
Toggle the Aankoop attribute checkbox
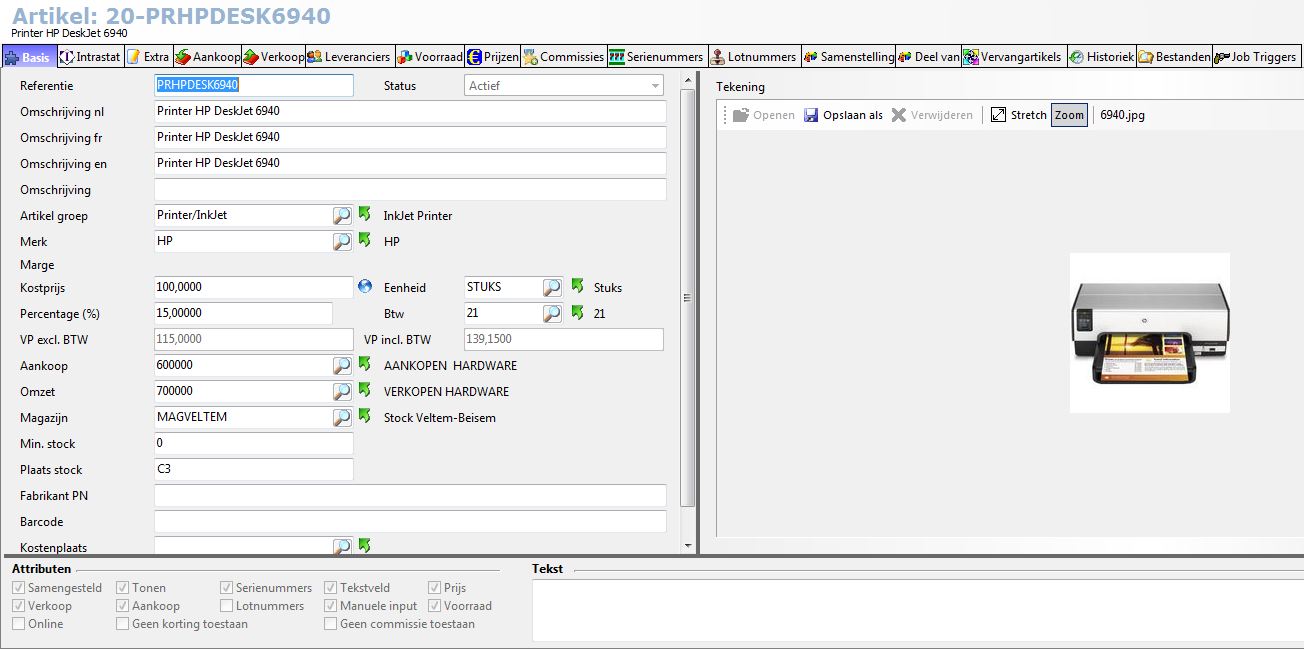[x=123, y=606]
